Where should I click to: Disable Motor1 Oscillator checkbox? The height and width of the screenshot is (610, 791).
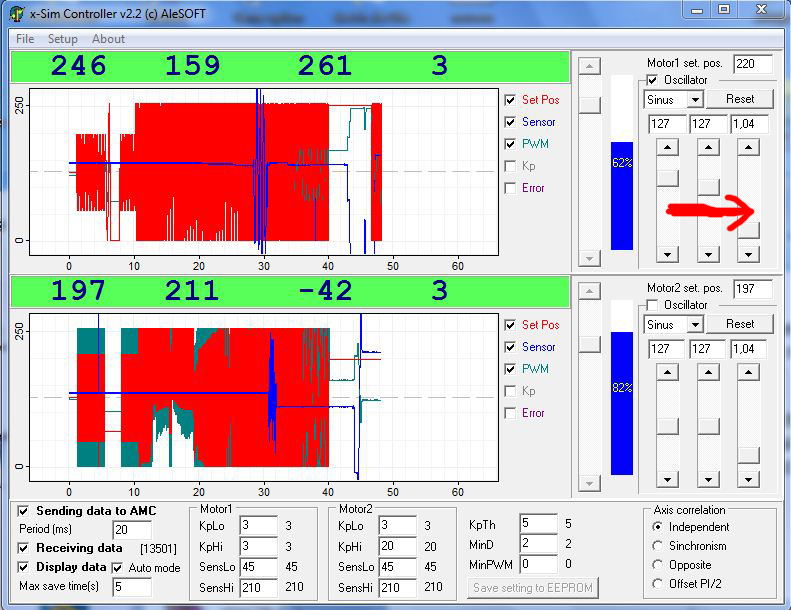tap(652, 80)
